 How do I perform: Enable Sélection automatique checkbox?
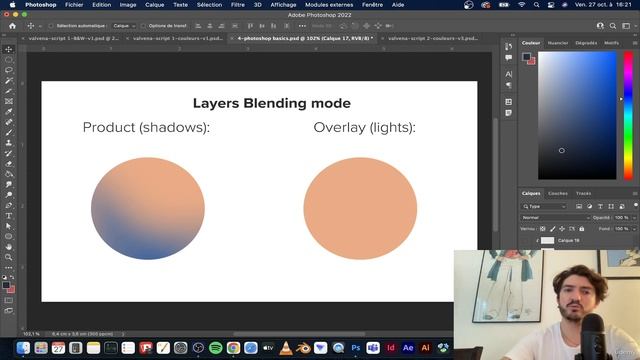[x=51, y=26]
